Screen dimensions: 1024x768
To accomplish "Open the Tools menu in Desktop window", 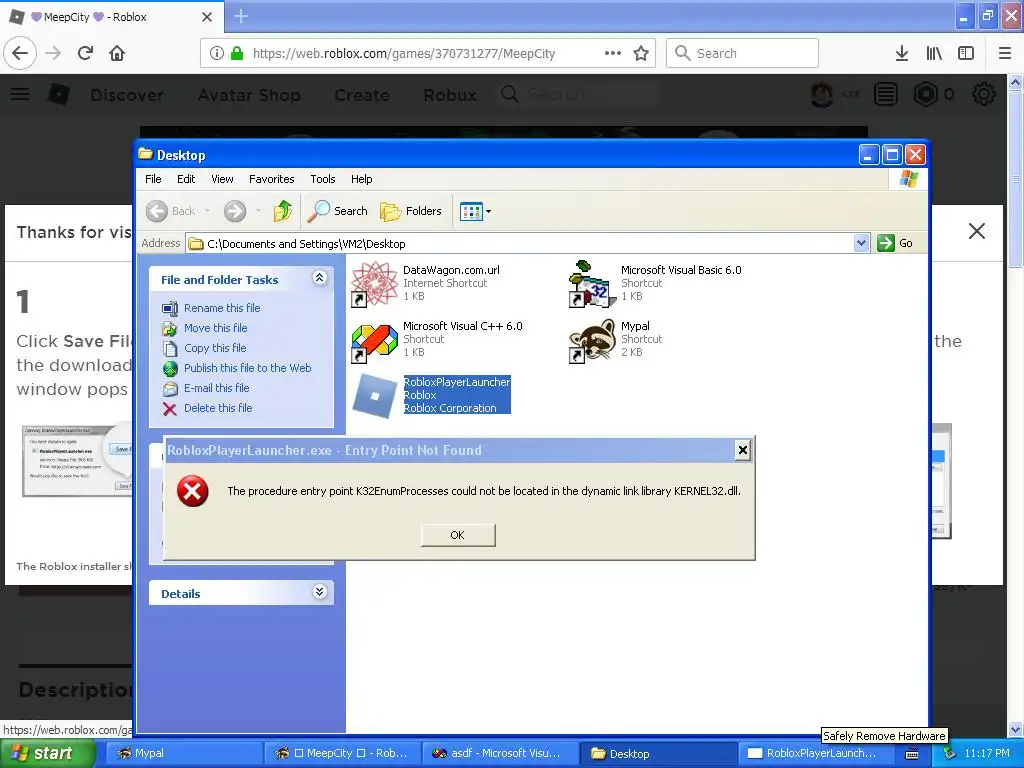I will [323, 179].
